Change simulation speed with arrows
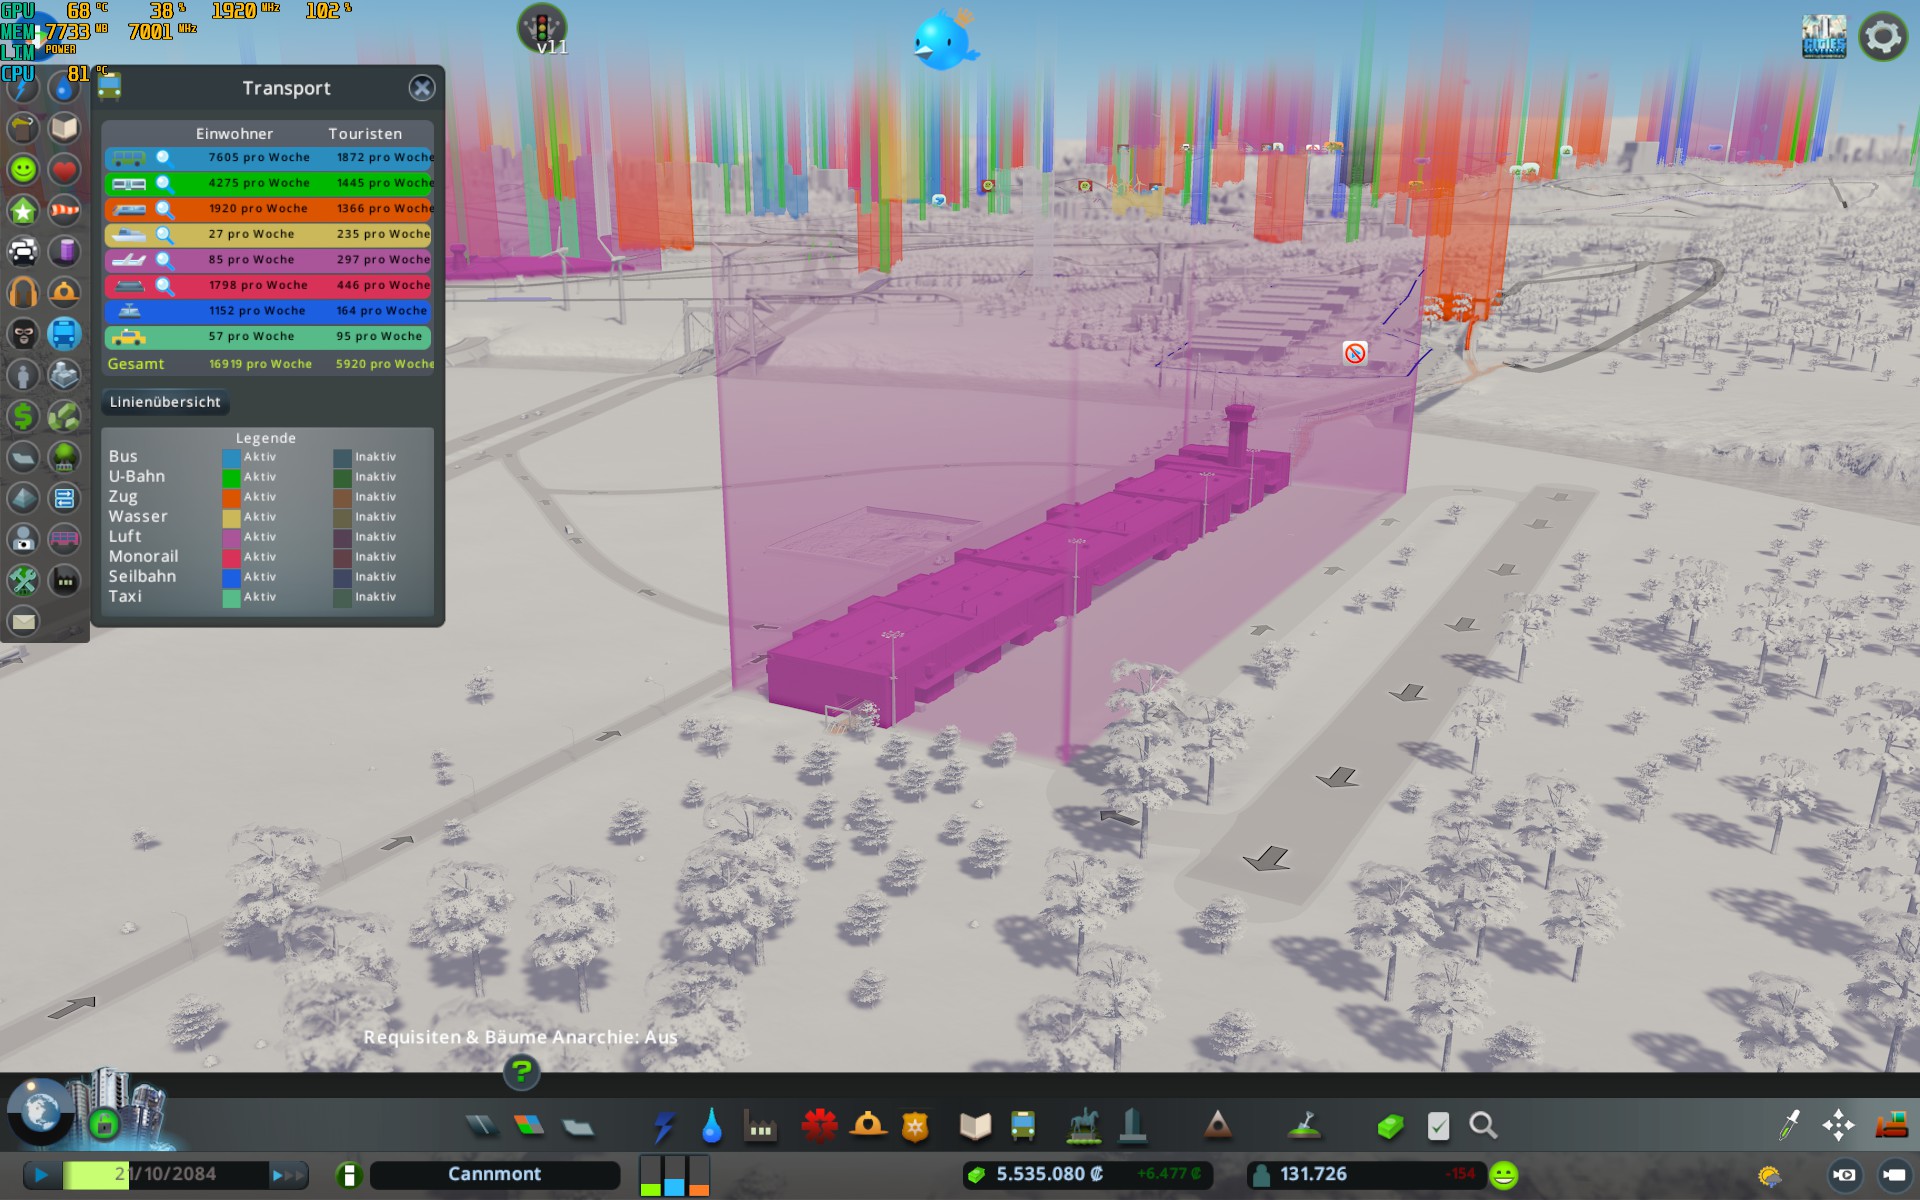The height and width of the screenshot is (1200, 1920). tap(288, 1175)
